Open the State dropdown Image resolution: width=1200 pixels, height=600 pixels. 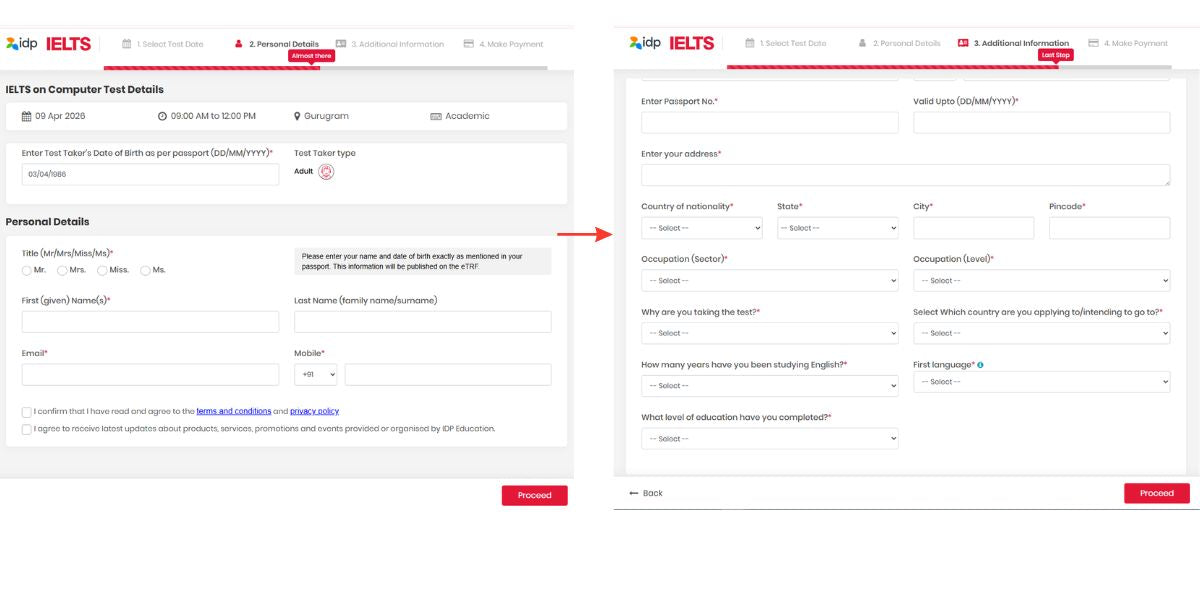838,228
